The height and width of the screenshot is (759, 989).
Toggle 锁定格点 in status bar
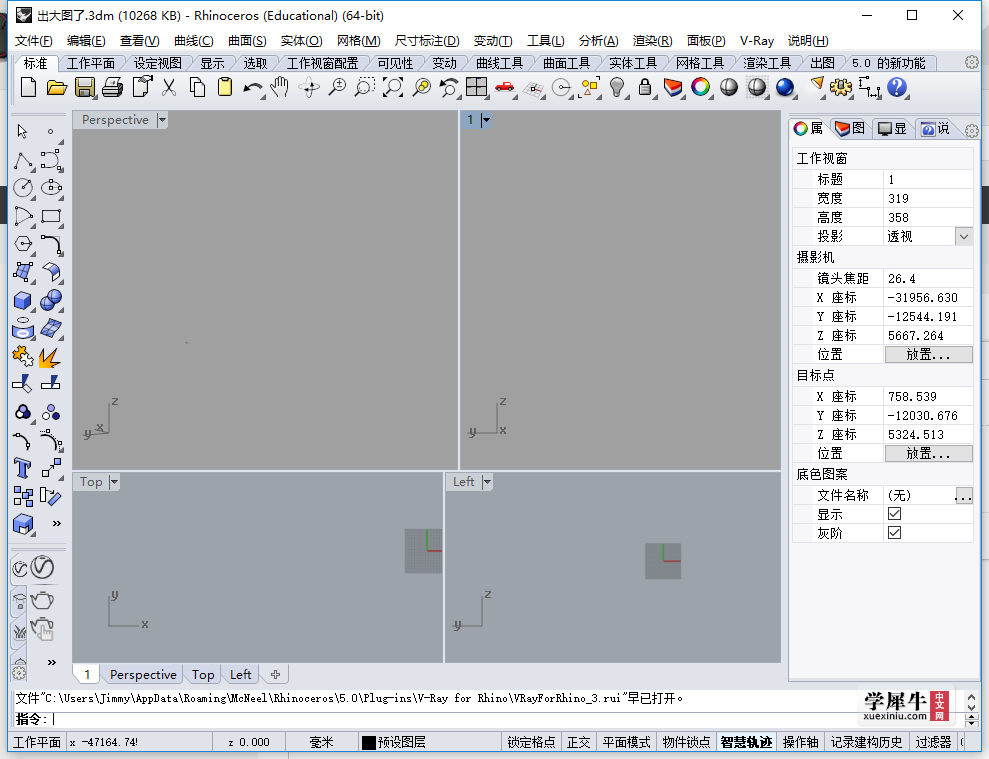click(531, 742)
